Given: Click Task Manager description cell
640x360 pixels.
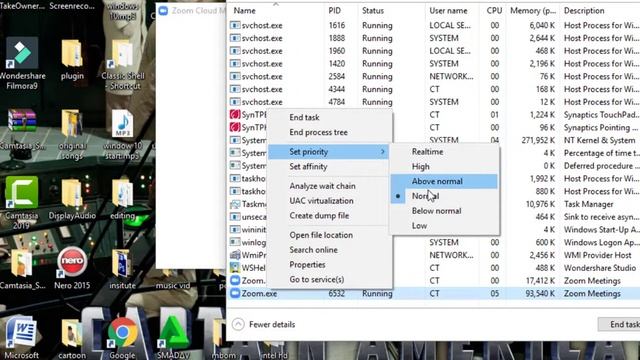Looking at the screenshot, I should point(589,204).
